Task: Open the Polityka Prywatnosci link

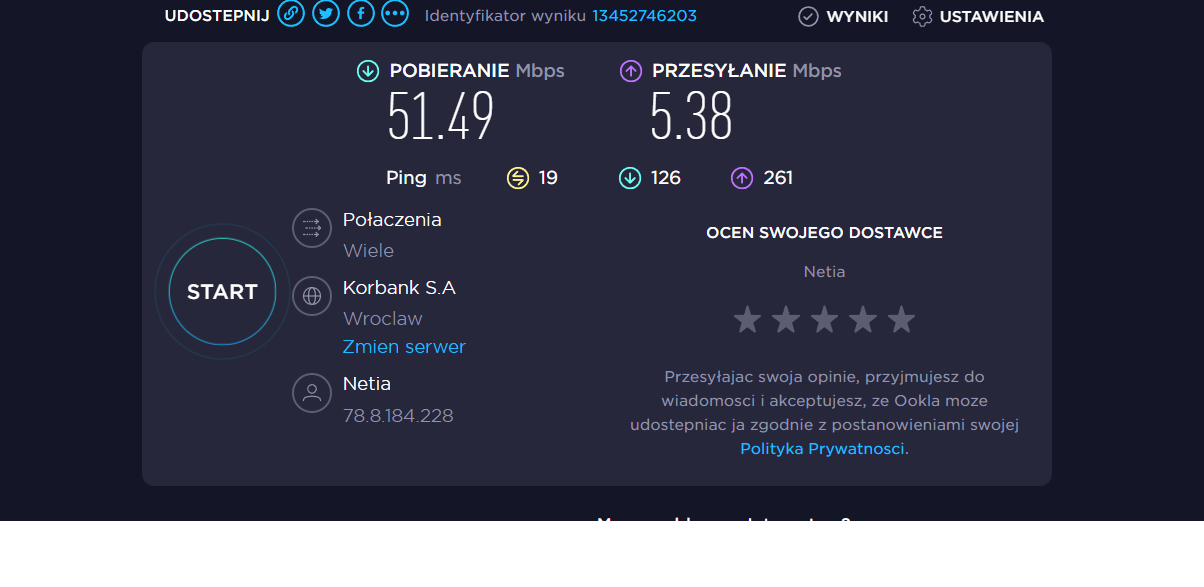Action: click(x=822, y=449)
